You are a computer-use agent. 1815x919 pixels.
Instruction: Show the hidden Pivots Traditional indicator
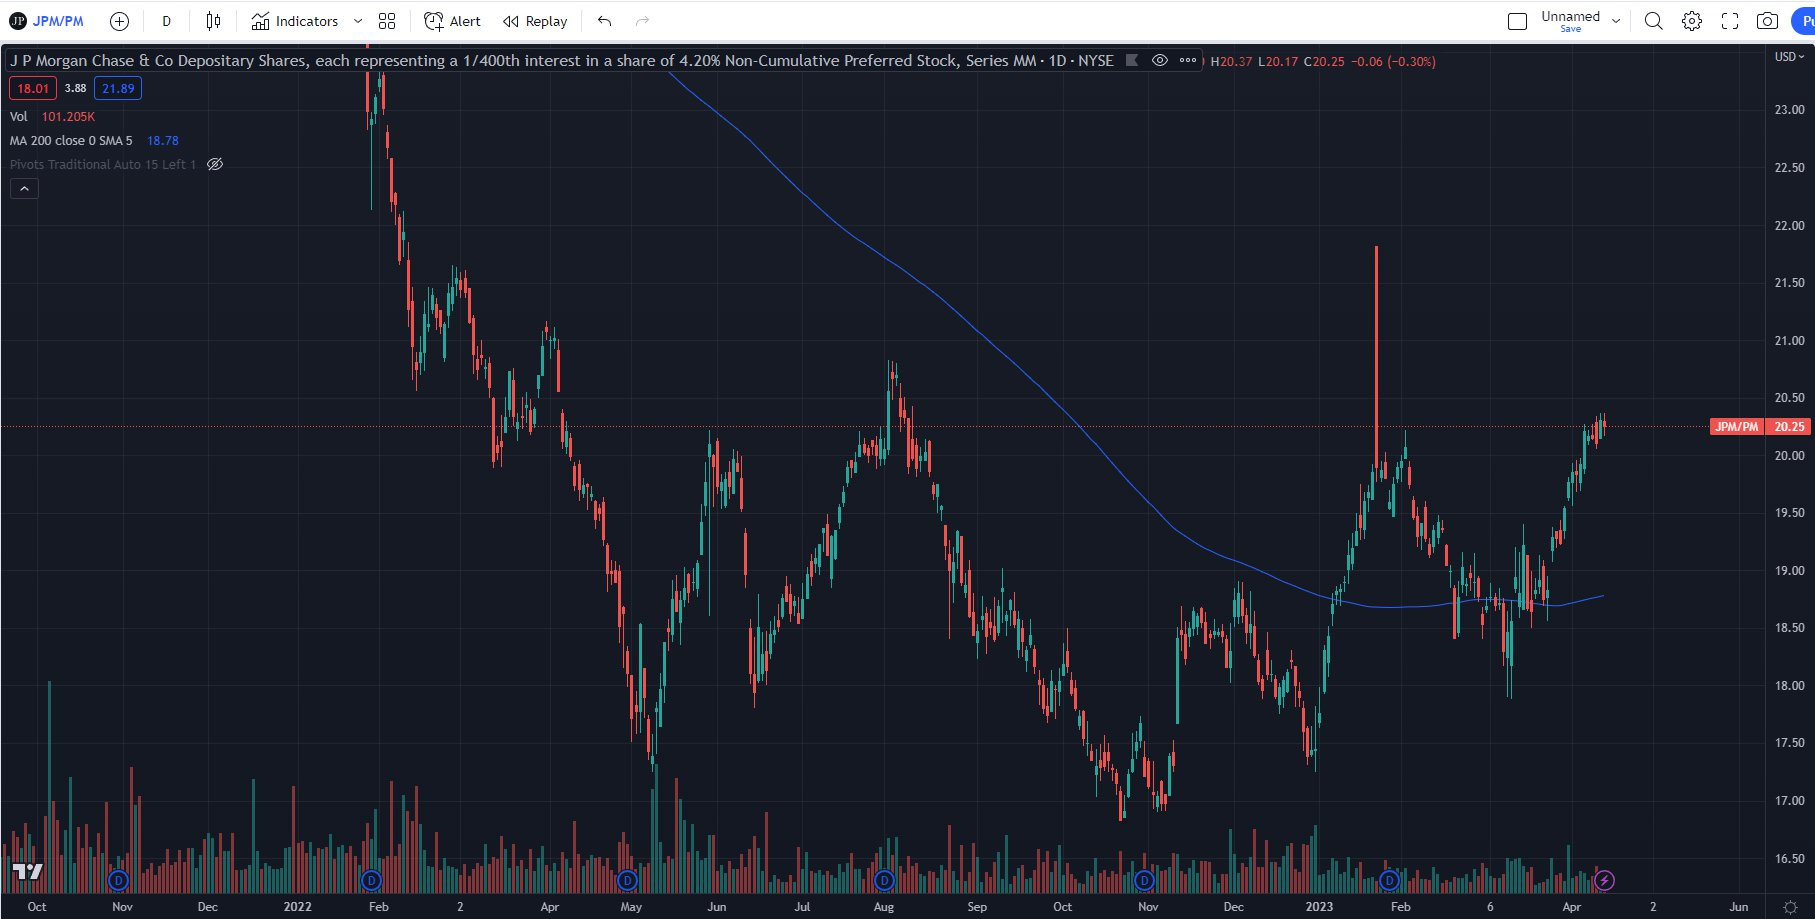click(x=215, y=164)
